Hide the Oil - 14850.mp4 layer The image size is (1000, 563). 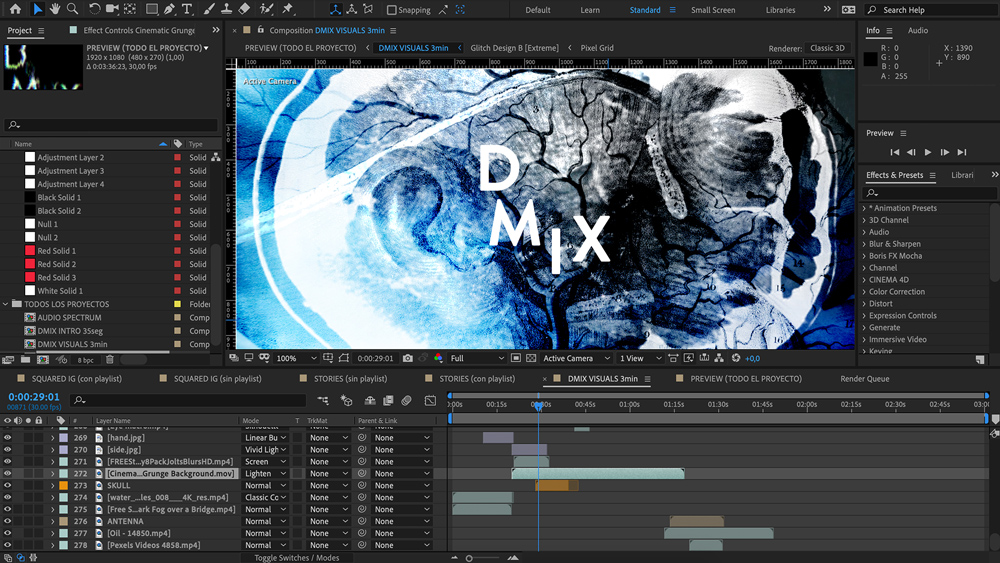[8, 533]
